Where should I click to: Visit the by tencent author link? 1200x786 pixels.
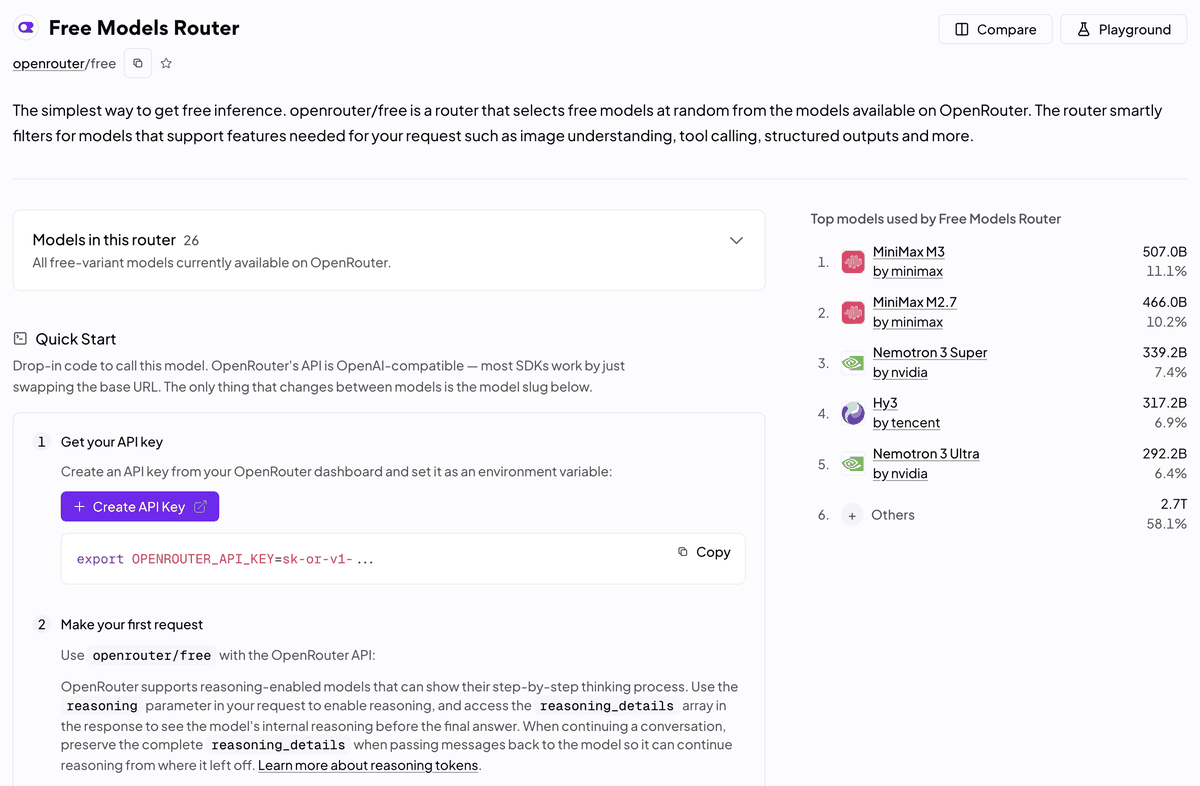[906, 422]
